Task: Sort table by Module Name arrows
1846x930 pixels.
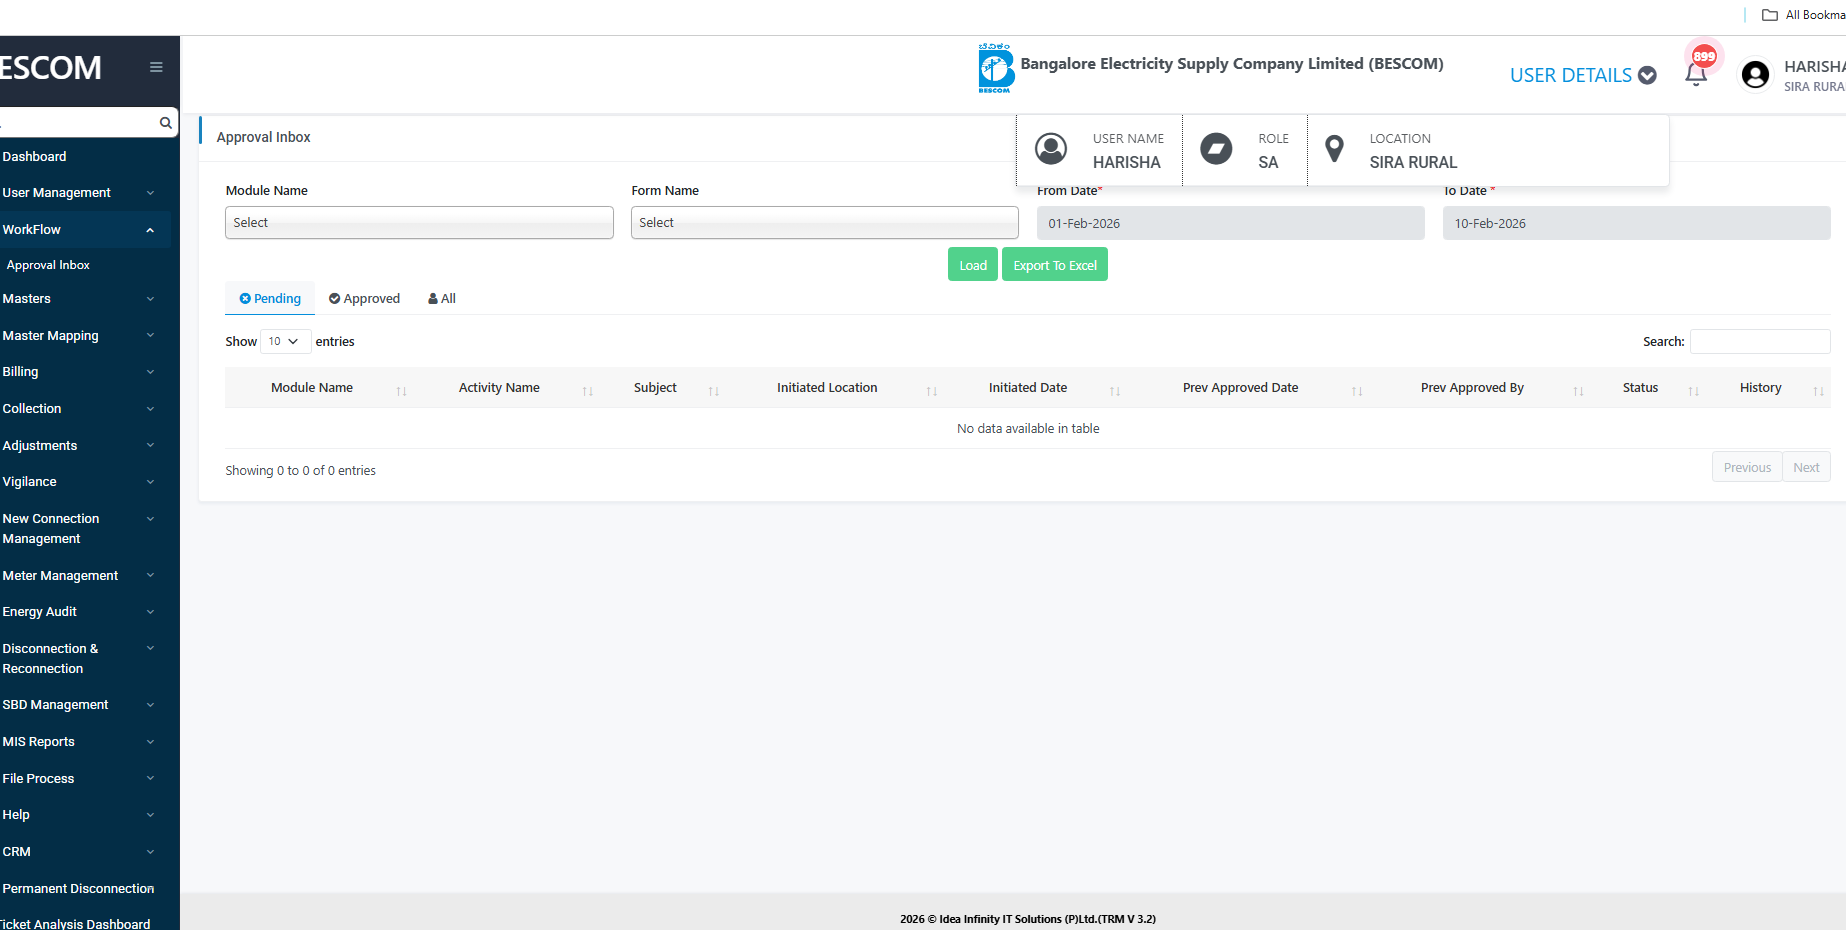Action: pos(401,391)
